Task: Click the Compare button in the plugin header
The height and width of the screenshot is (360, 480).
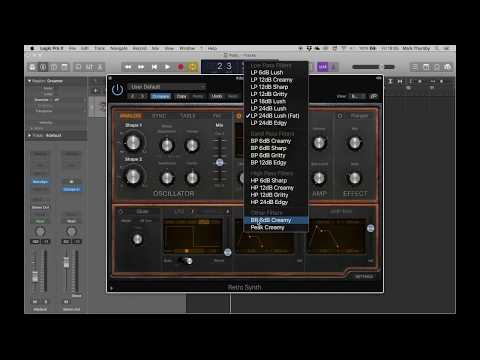Action: tap(160, 96)
